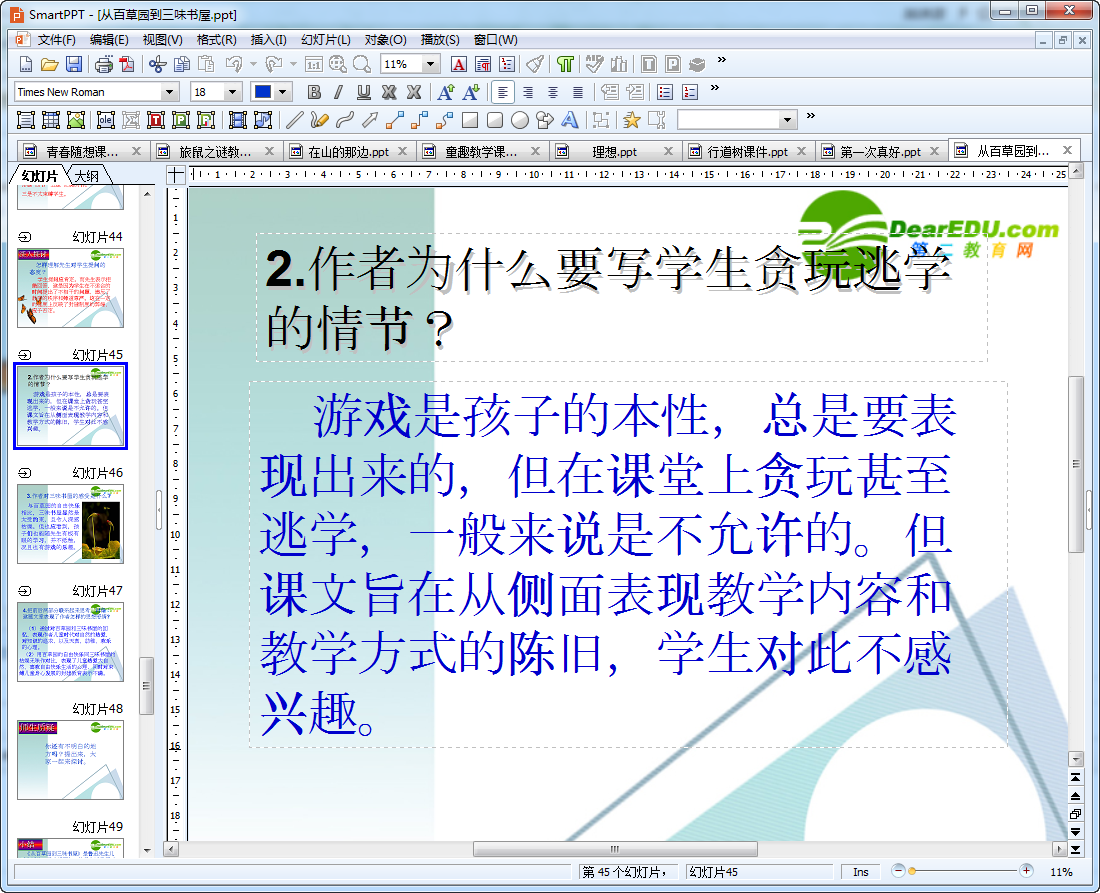Copy selection with the copy icon
Screen dimensions: 1100x893
182,65
